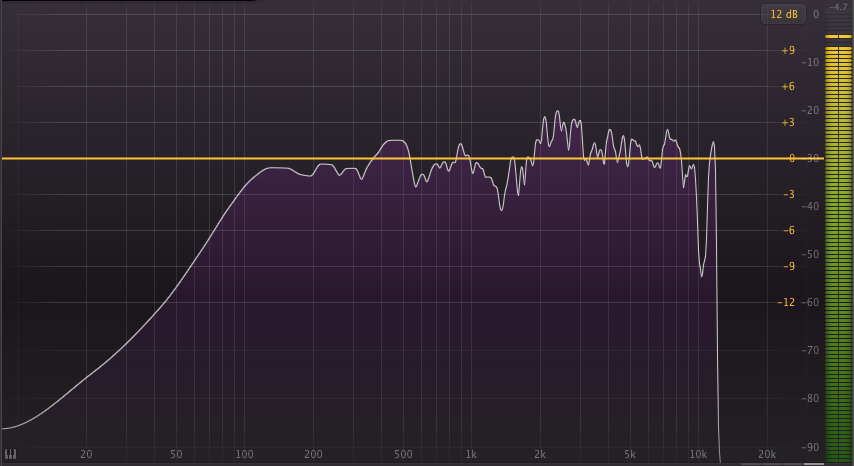Click the yellow -9 gain scale label
Screen dimensions: 854x466
(789, 266)
